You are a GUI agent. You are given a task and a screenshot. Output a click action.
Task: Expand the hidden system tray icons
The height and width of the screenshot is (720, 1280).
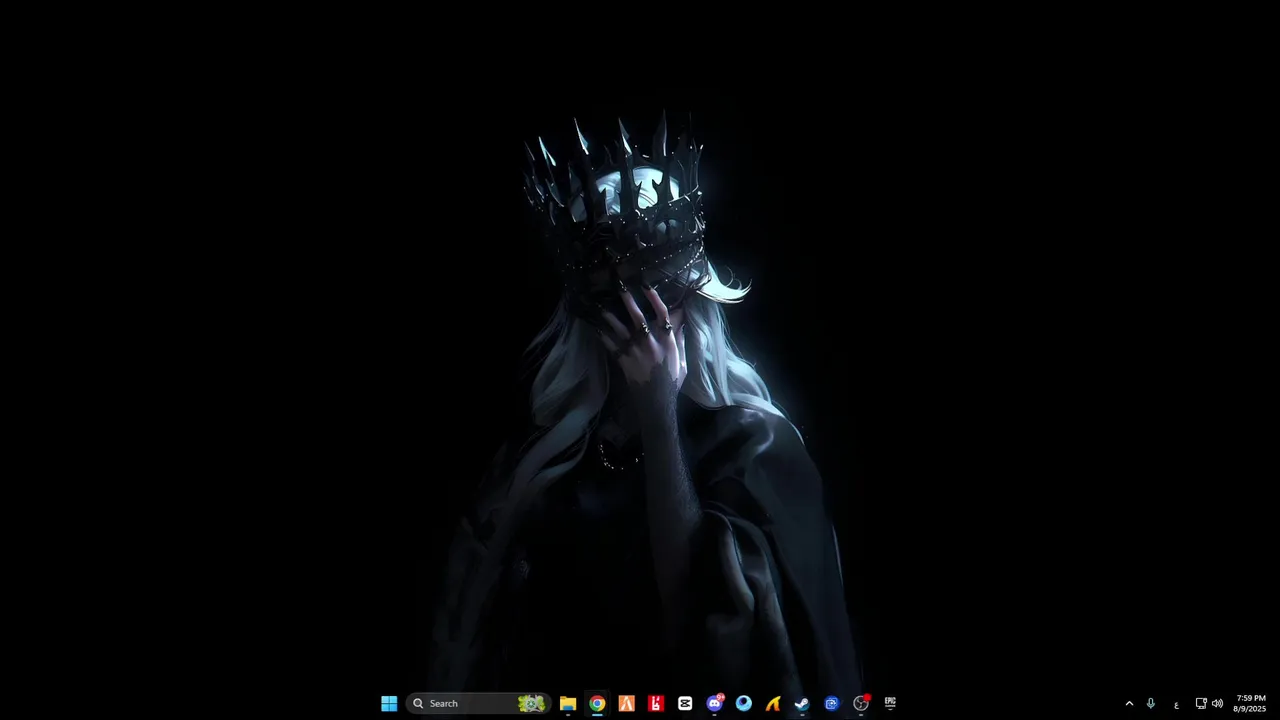tap(1129, 703)
